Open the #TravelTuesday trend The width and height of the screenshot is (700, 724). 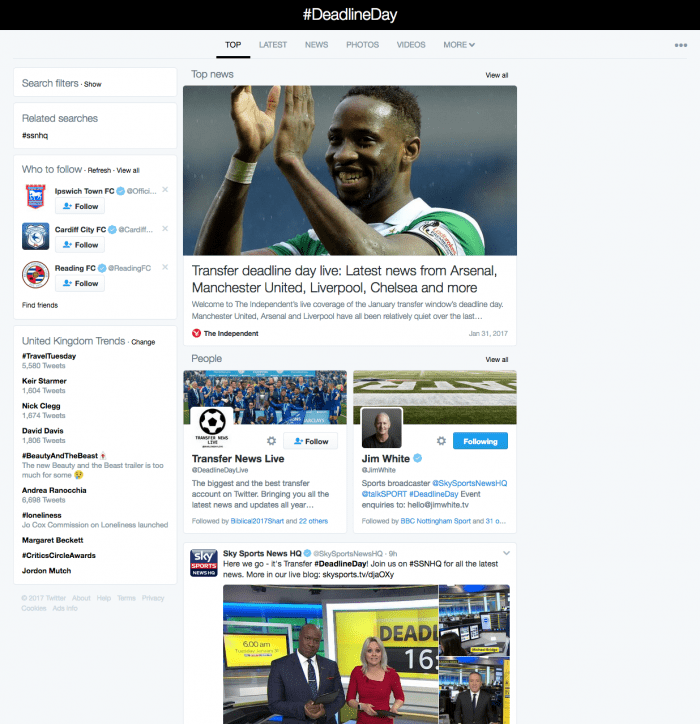click(49, 356)
